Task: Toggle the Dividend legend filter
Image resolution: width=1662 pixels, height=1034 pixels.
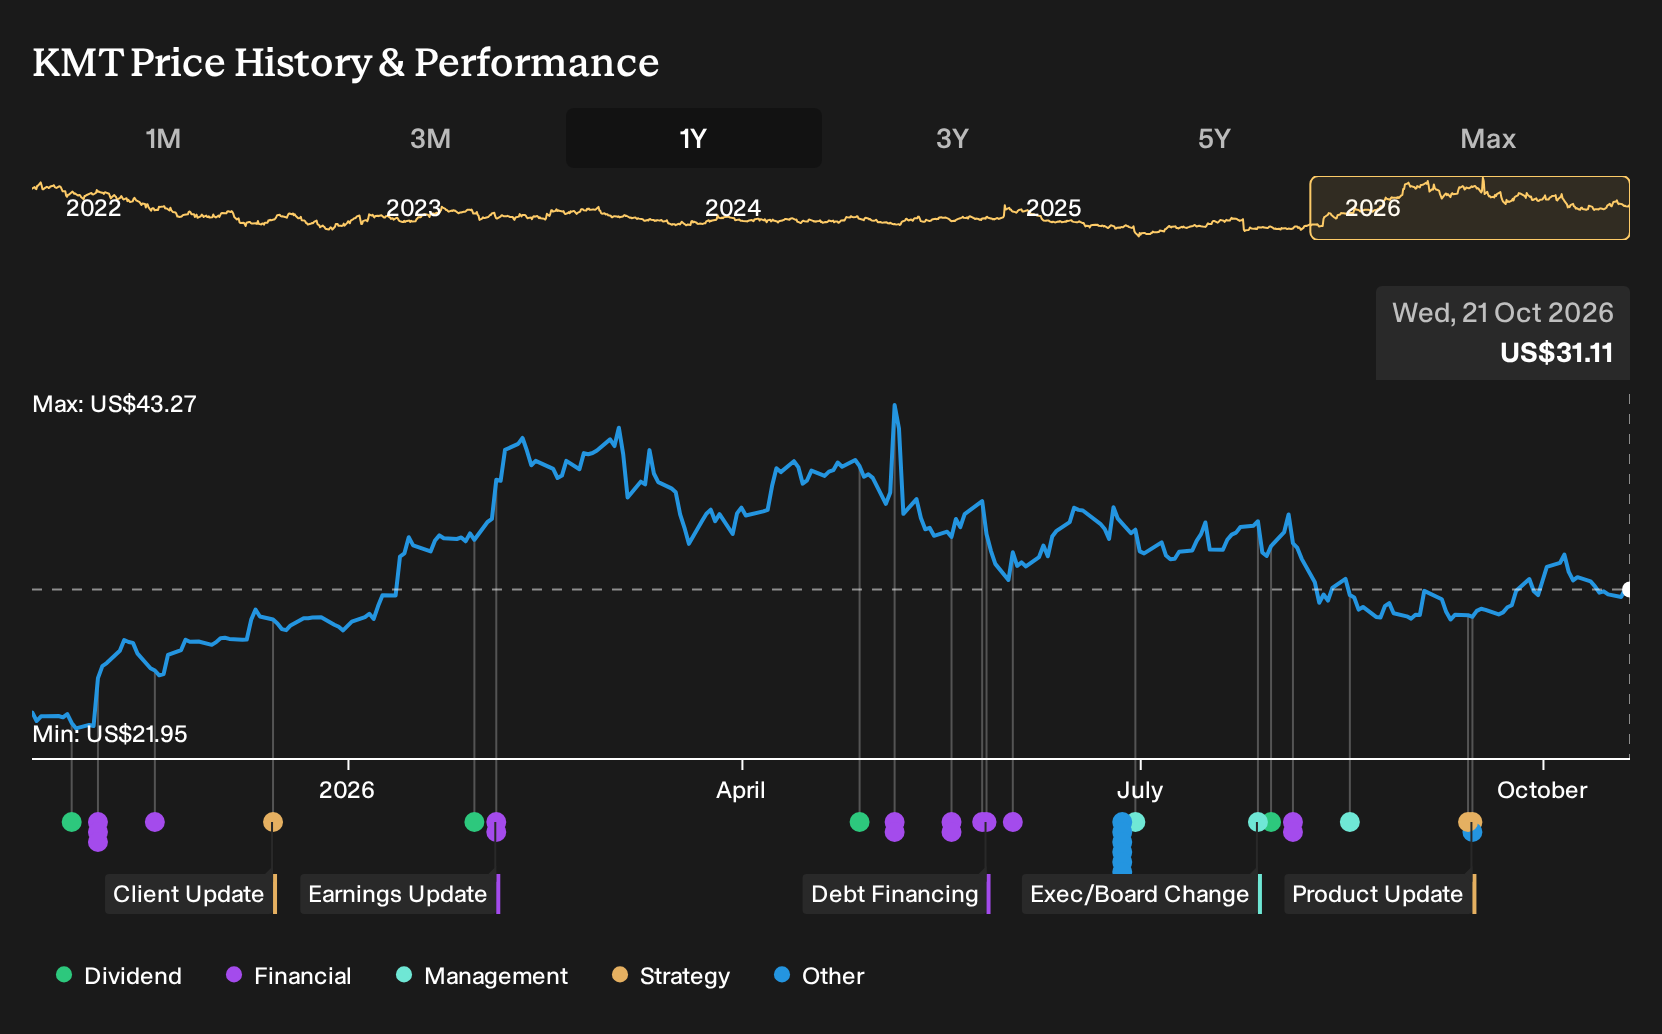Action: 119,976
